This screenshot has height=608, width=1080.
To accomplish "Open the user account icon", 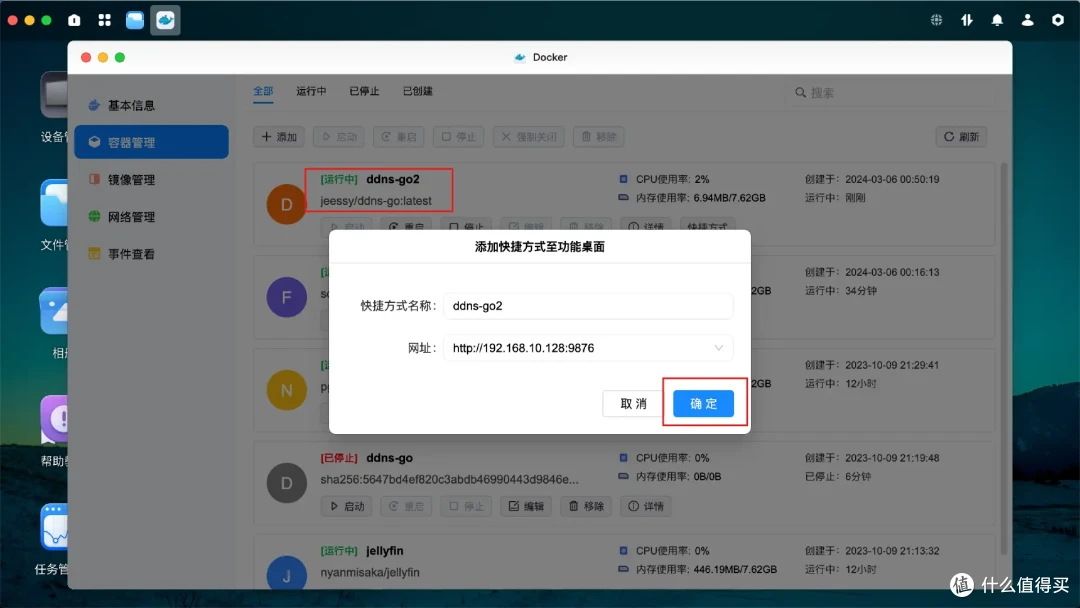I will (1027, 20).
